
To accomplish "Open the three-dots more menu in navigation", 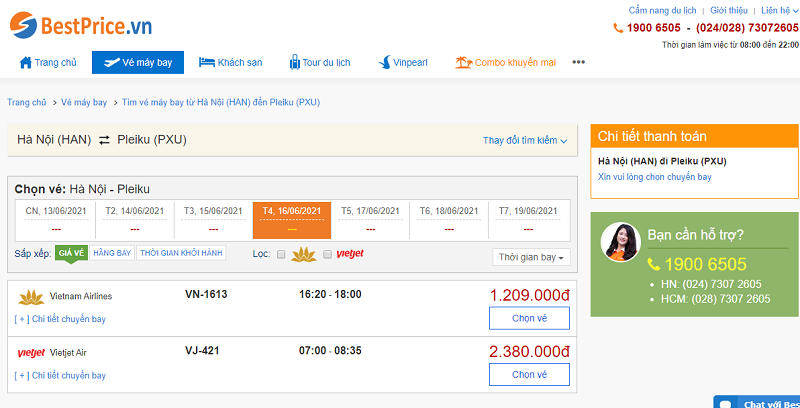I will click(578, 62).
